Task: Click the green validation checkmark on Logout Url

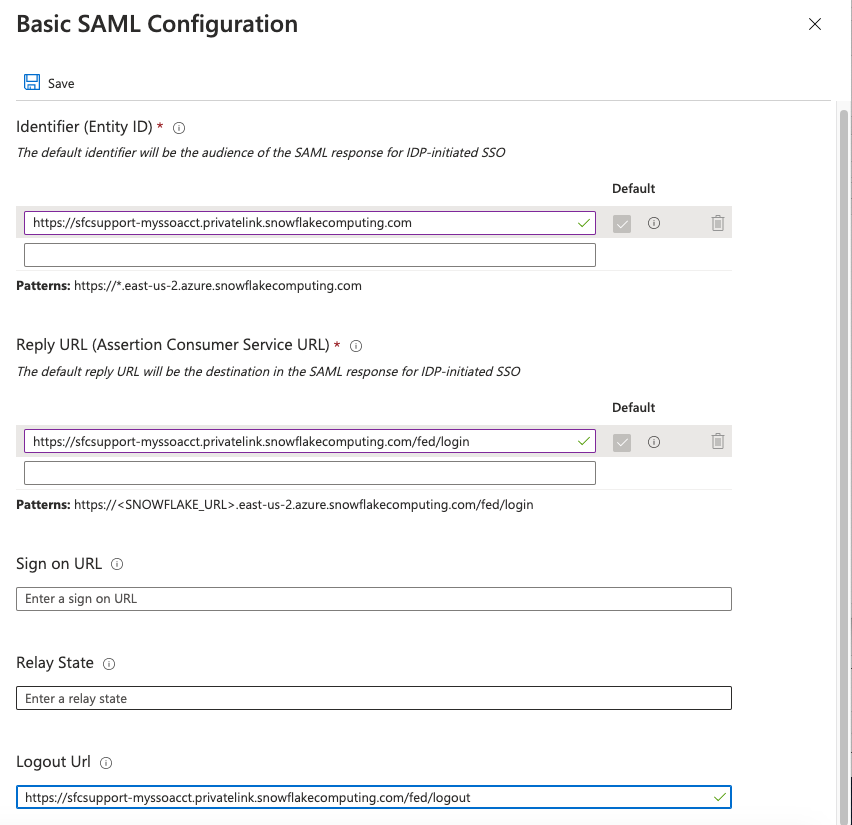Action: tap(719, 797)
